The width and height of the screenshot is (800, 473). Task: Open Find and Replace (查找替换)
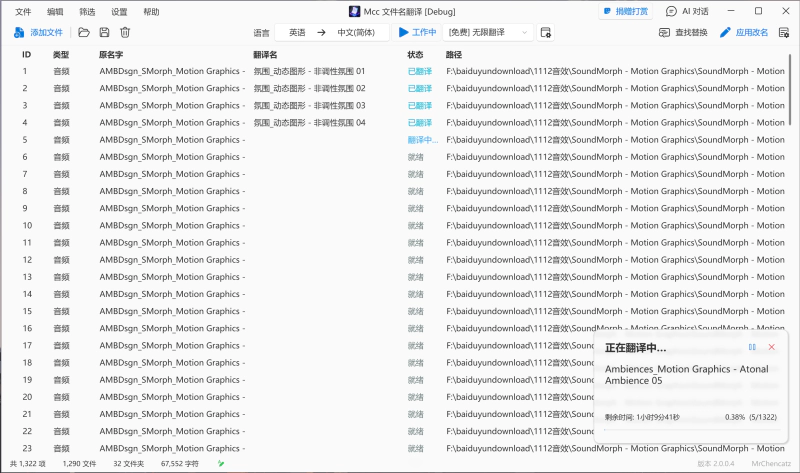683,32
